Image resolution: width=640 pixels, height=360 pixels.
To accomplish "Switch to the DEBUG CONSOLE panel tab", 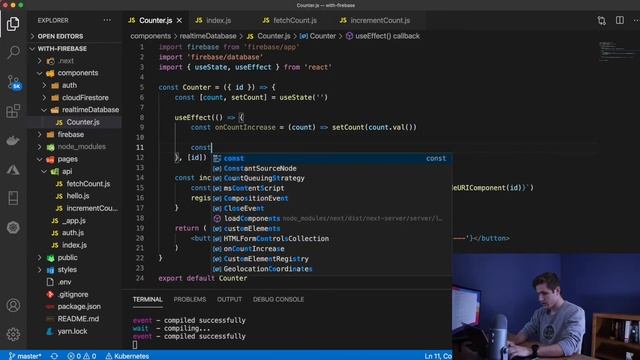I will point(278,299).
